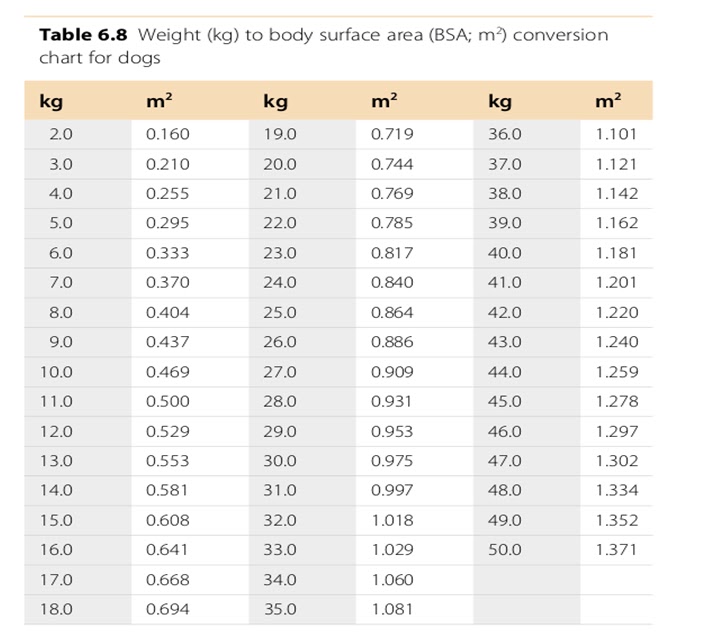Select the 19.0 kg weight cell

click(280, 134)
